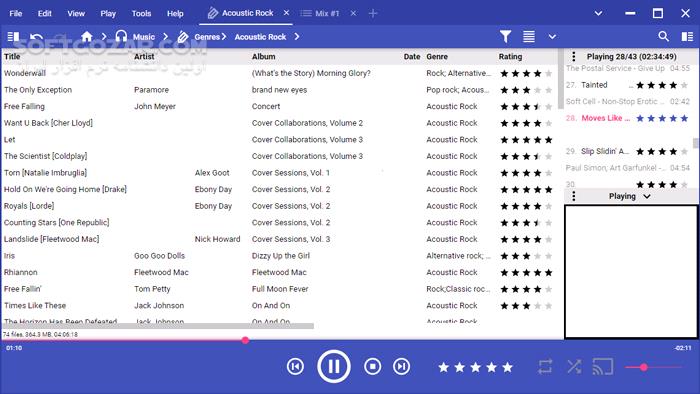Click the Music breadcrumb link

tap(144, 37)
